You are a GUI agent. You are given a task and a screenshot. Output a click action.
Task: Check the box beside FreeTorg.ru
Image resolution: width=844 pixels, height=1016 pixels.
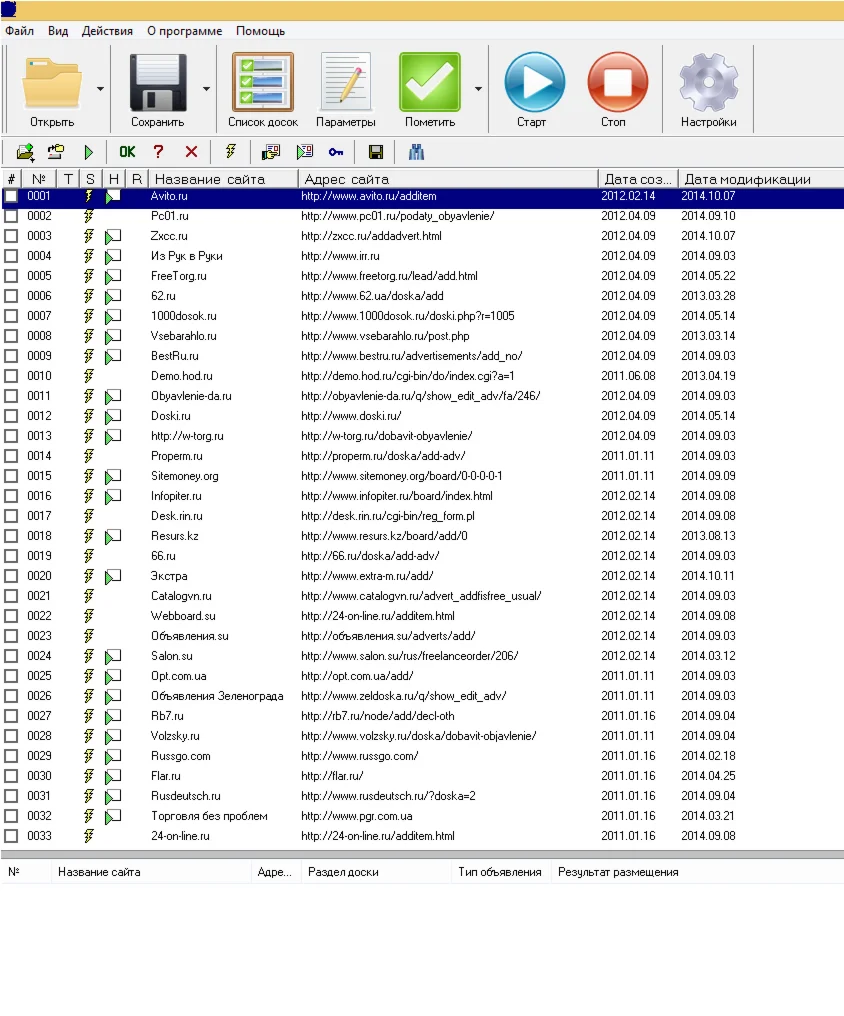pyautogui.click(x=10, y=276)
